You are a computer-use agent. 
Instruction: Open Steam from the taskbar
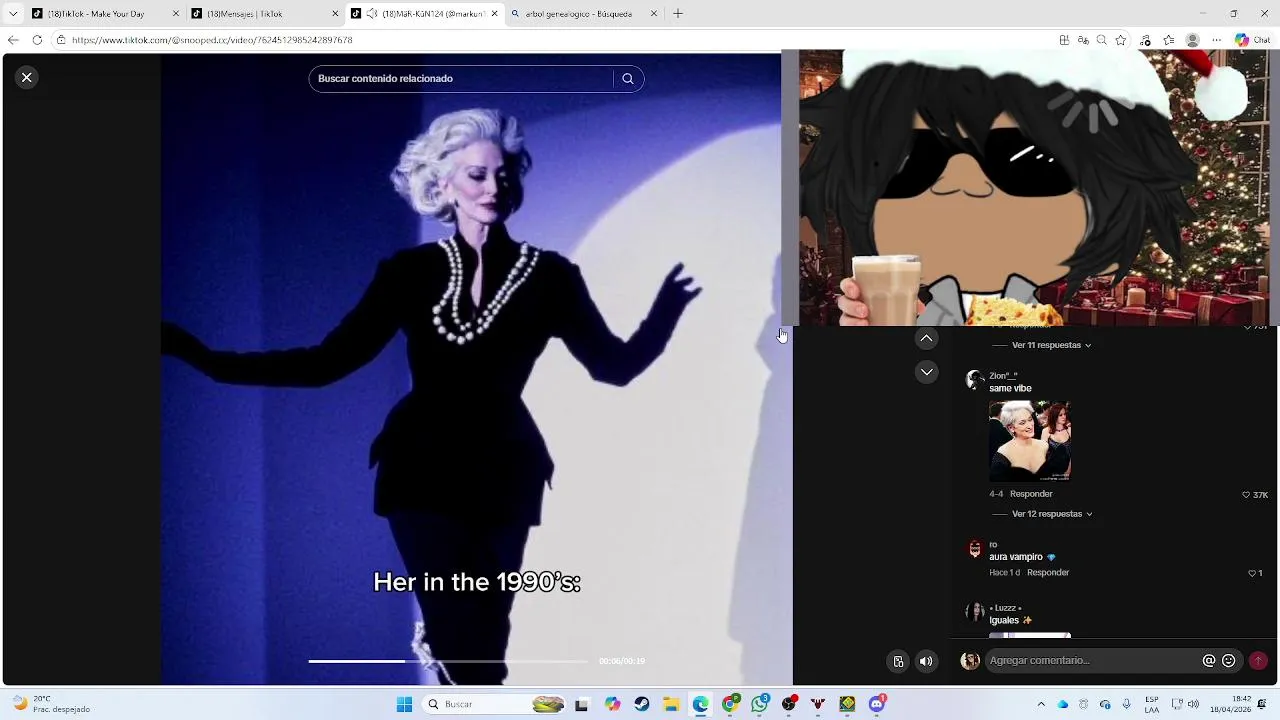tap(641, 705)
